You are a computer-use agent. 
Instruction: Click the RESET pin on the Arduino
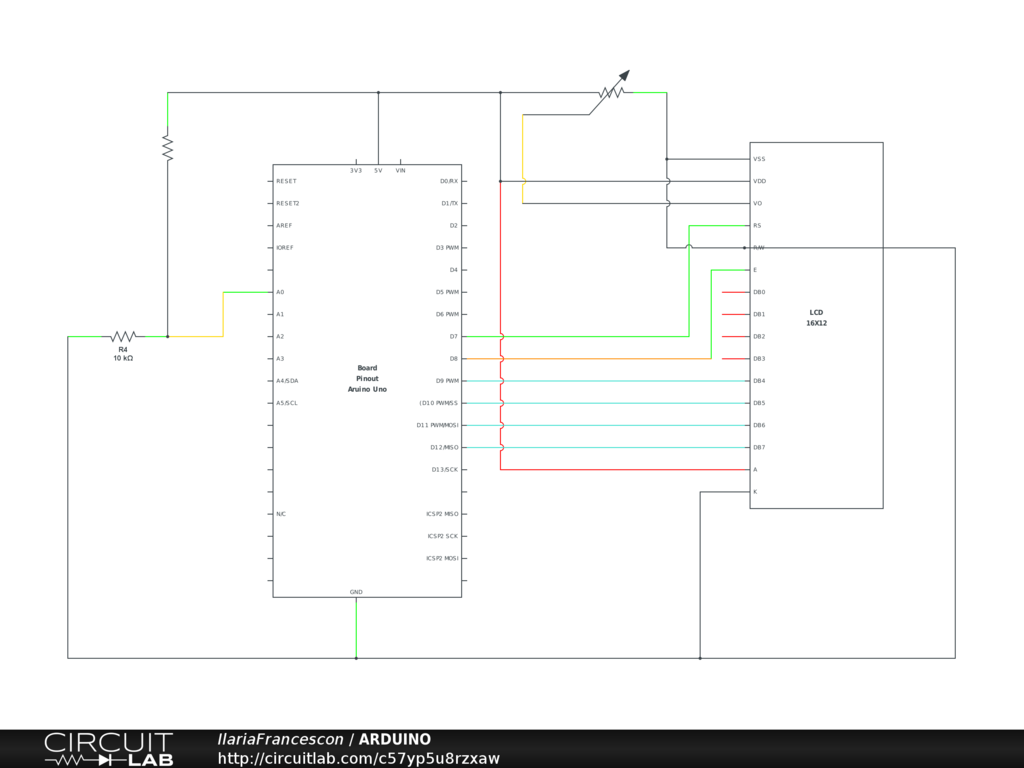[x=286, y=181]
